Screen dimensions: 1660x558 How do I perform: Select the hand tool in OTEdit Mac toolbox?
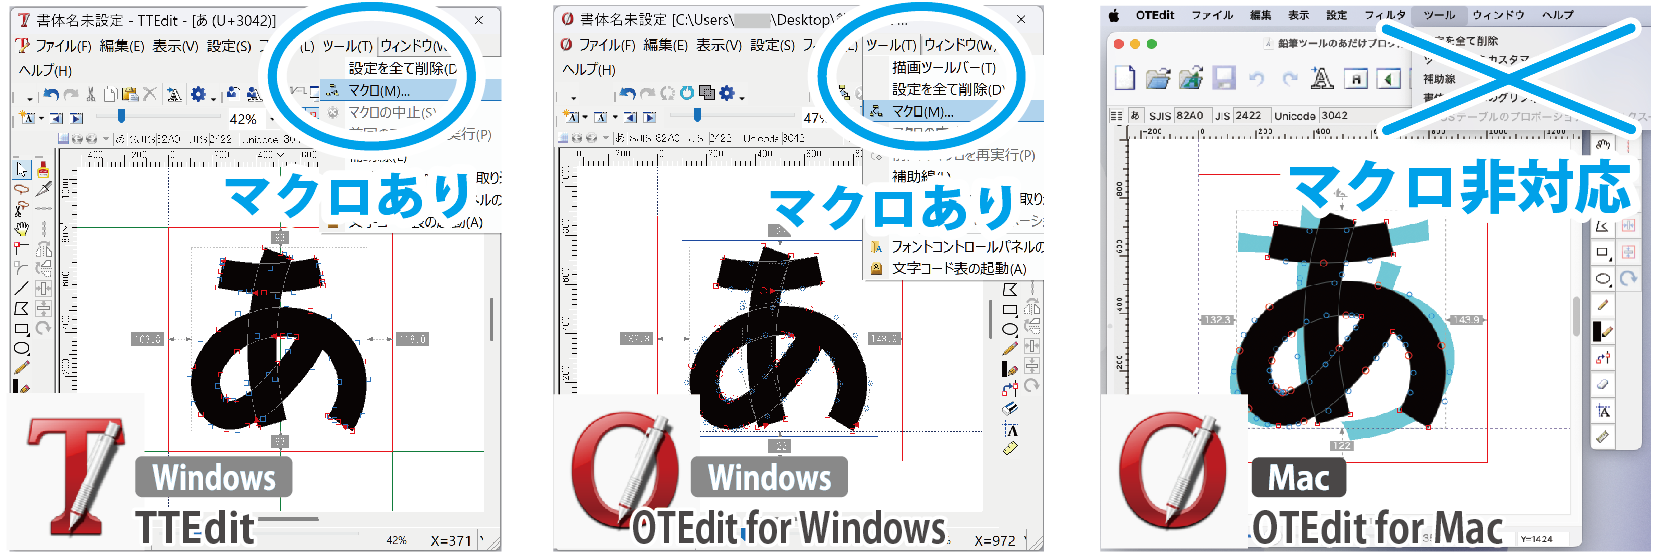click(x=1603, y=147)
